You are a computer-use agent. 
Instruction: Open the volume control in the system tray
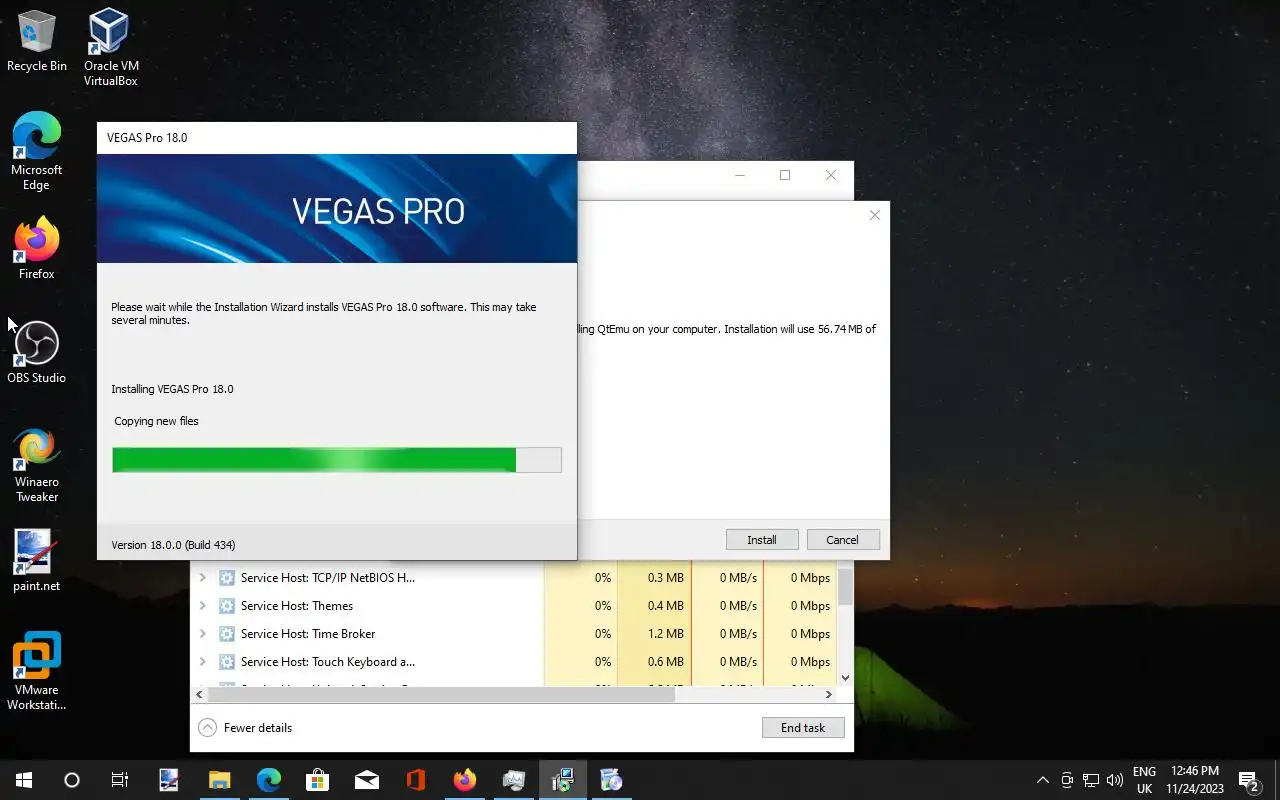(1115, 780)
